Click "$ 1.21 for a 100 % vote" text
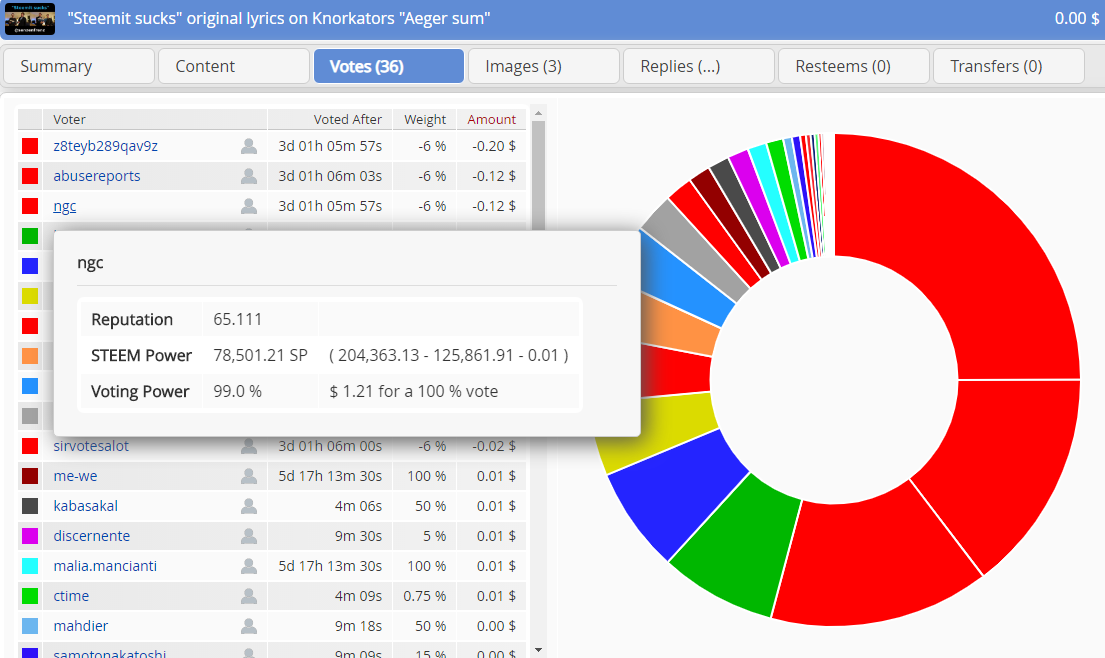The width and height of the screenshot is (1105, 658). [x=414, y=391]
